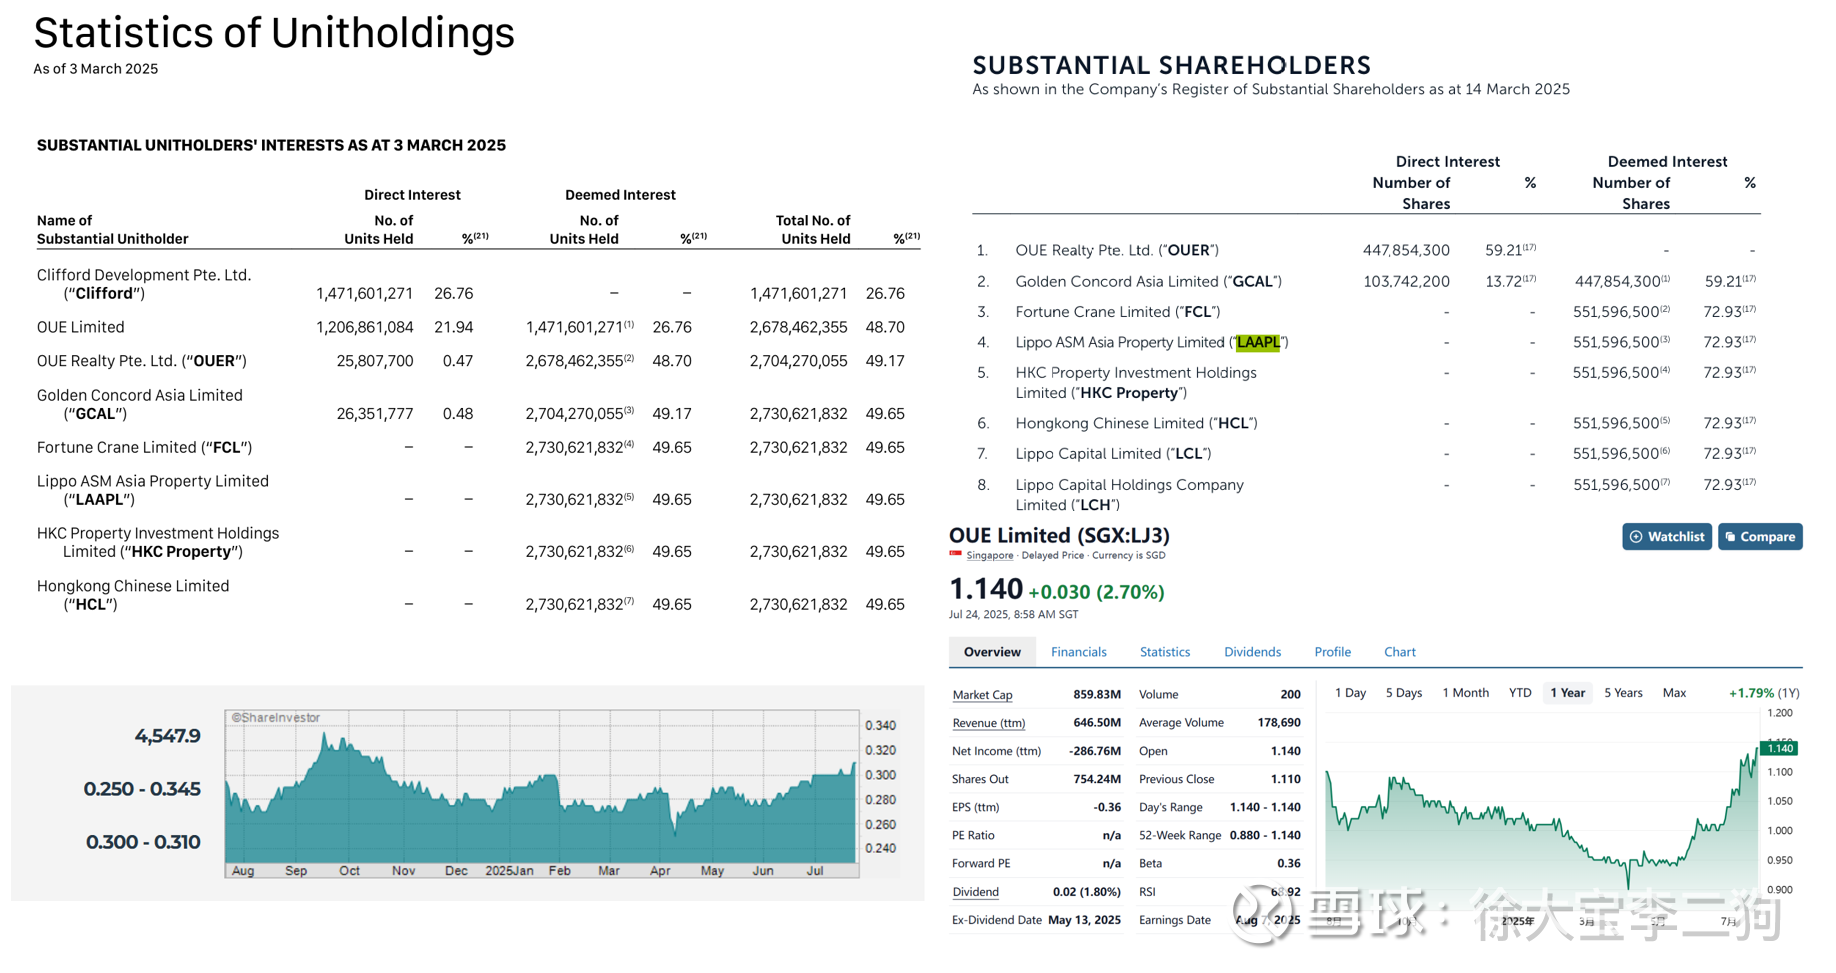Viewport: 1836px width, 973px height.
Task: Open the Overview tab
Action: coord(991,652)
